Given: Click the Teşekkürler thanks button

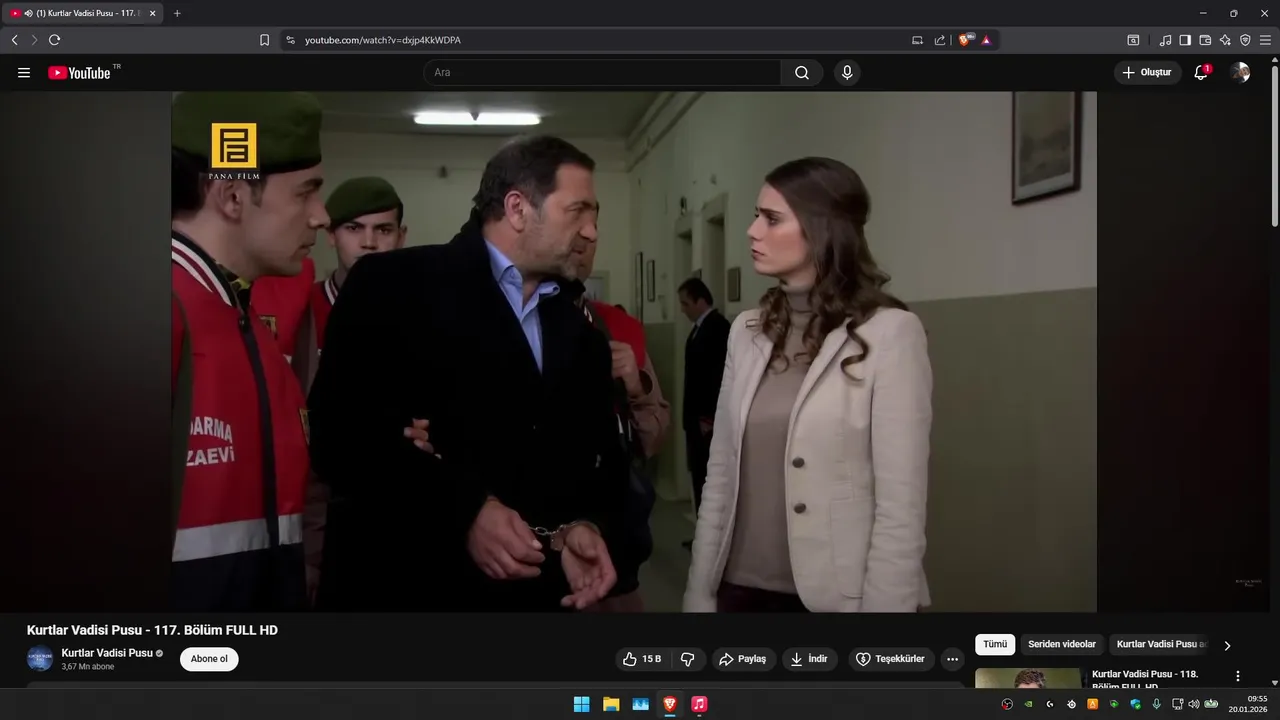Looking at the screenshot, I should point(891,659).
